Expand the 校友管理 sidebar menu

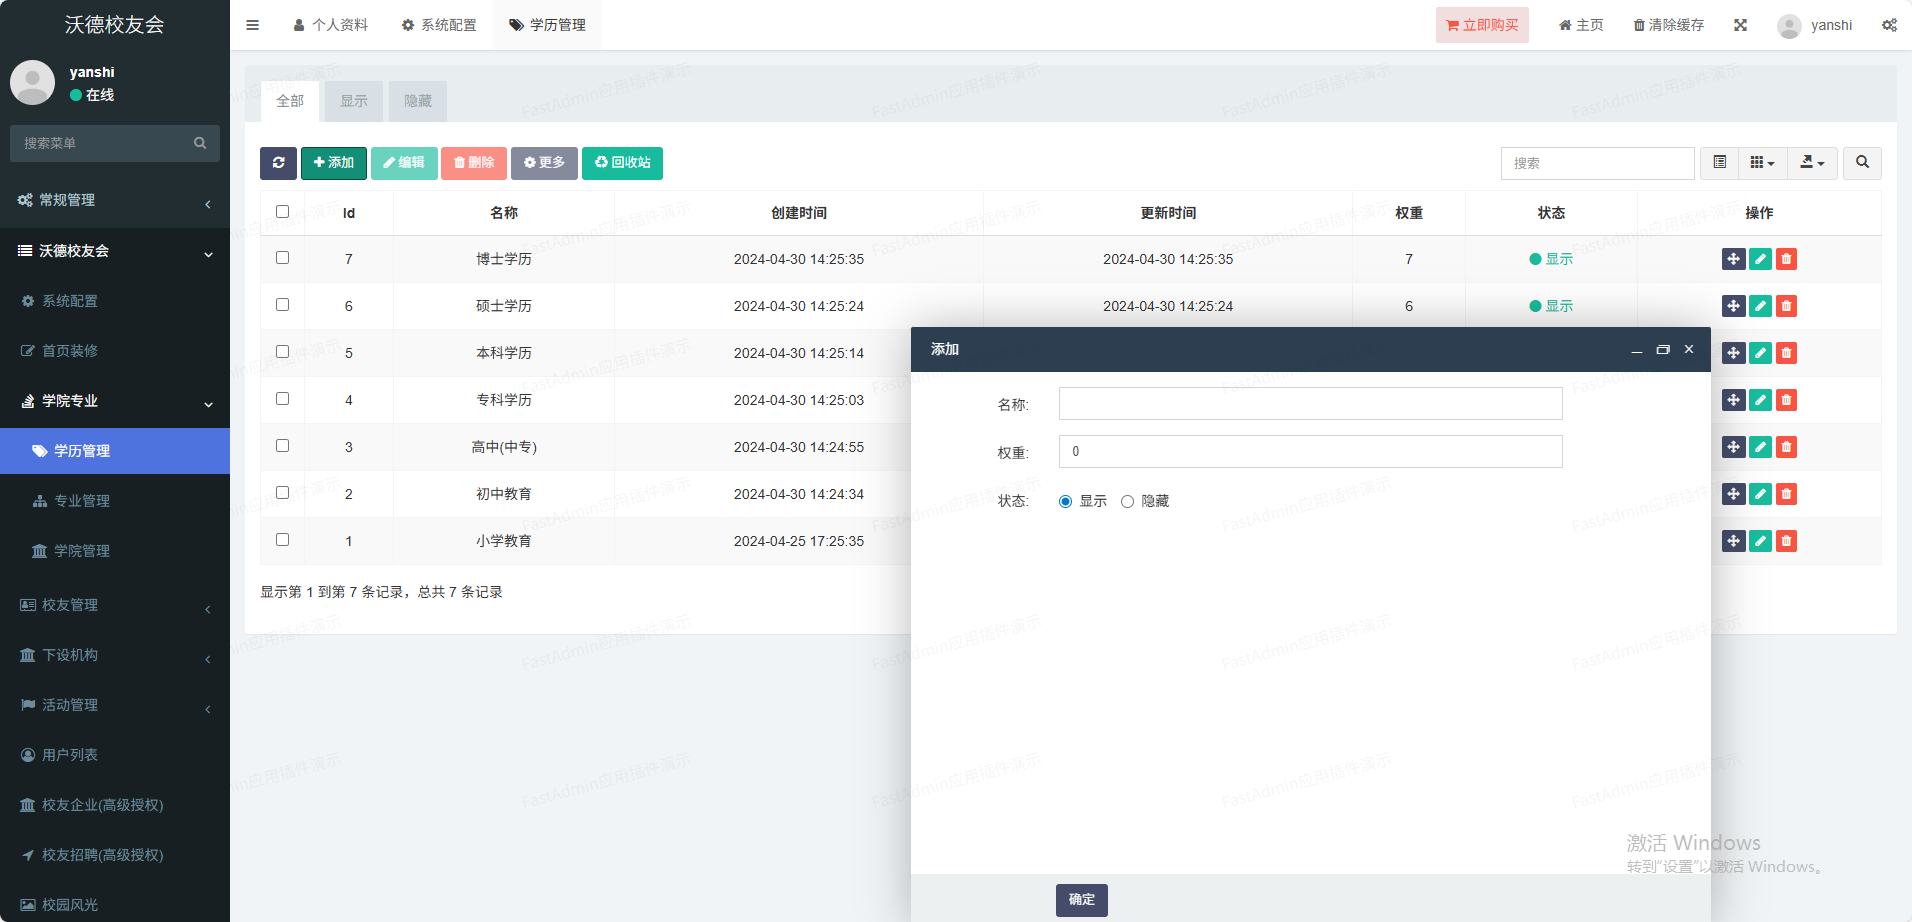pos(115,605)
